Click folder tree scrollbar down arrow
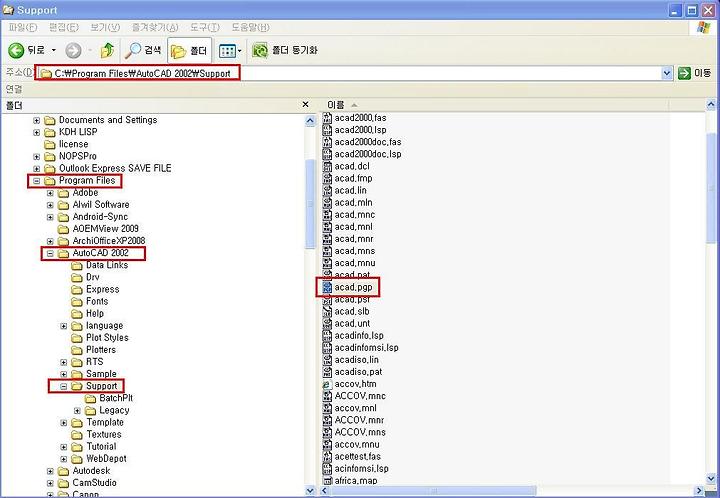Screen dimensions: 720x498 coord(310,490)
